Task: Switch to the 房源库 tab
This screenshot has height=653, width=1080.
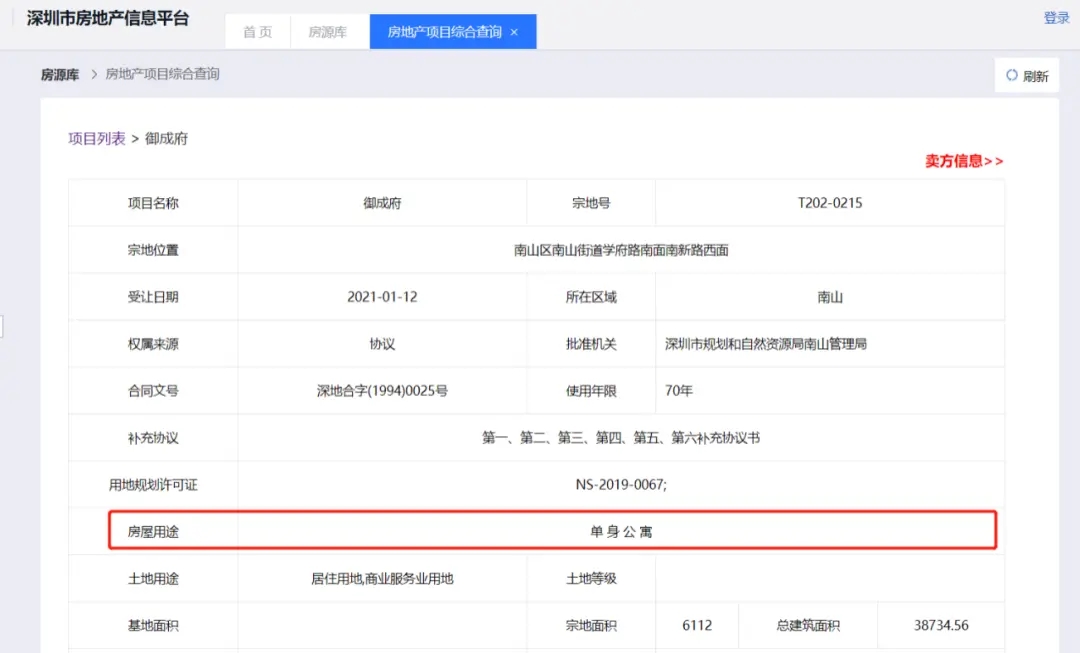Action: tap(328, 32)
